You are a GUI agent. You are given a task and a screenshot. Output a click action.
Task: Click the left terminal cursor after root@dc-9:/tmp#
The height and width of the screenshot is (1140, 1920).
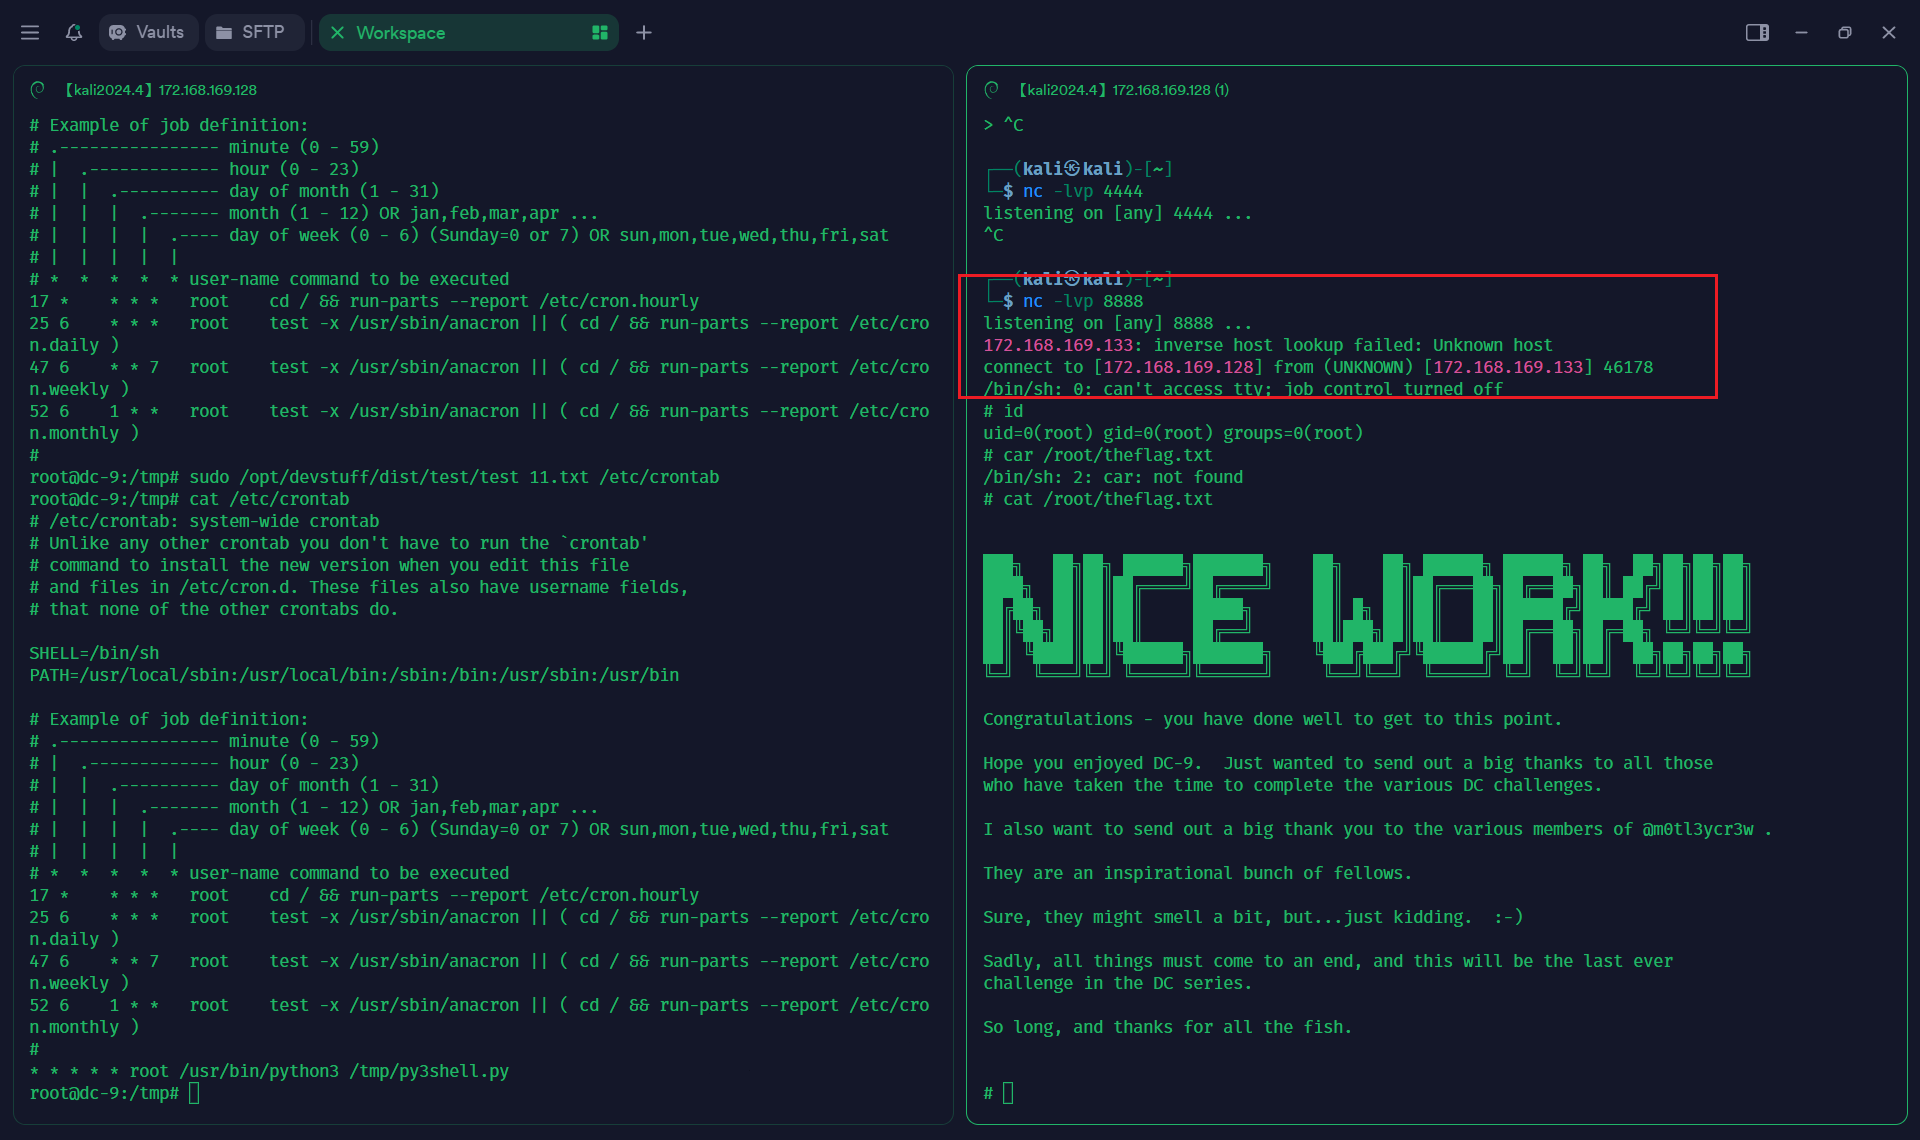point(194,1093)
